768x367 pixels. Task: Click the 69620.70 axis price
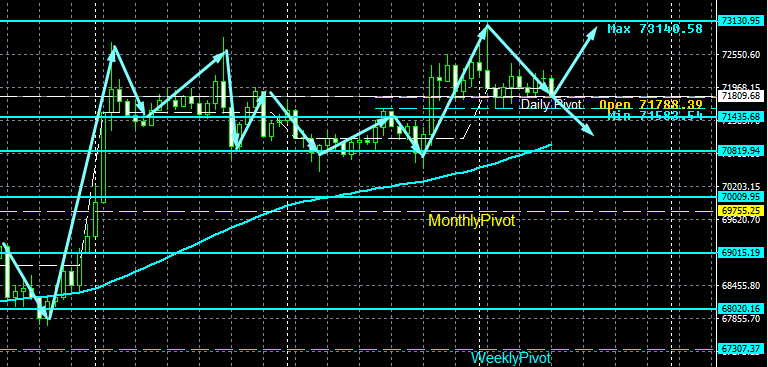pyautogui.click(x=740, y=220)
